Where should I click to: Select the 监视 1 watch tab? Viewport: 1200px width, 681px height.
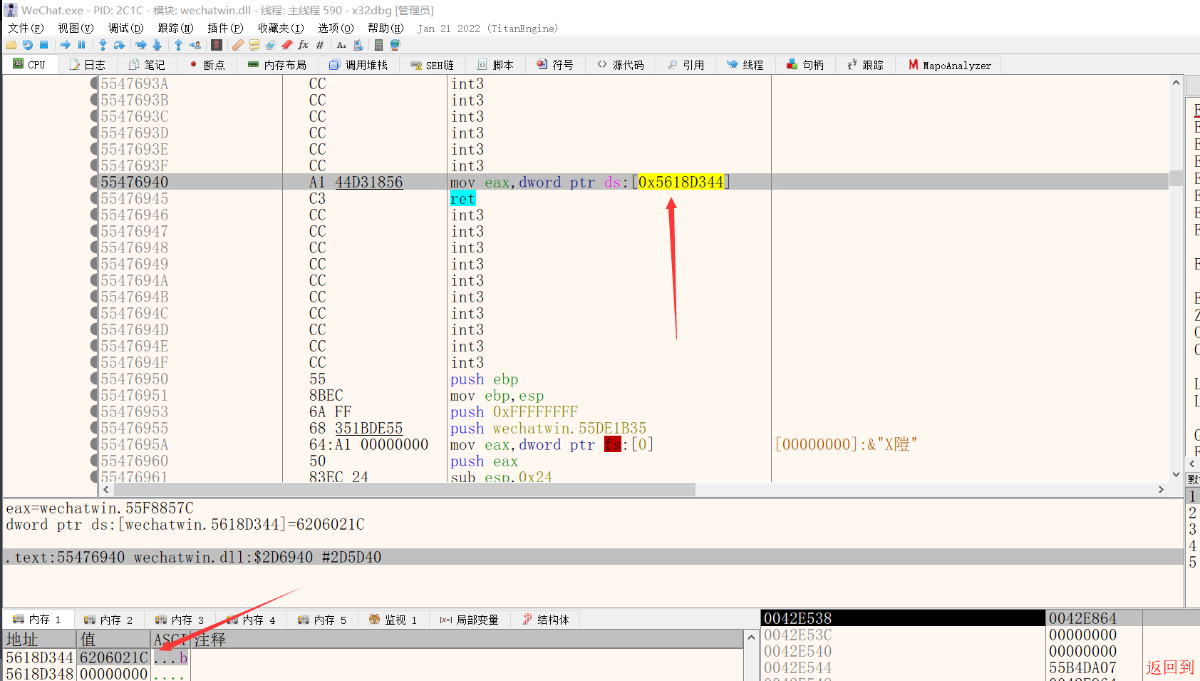394,620
